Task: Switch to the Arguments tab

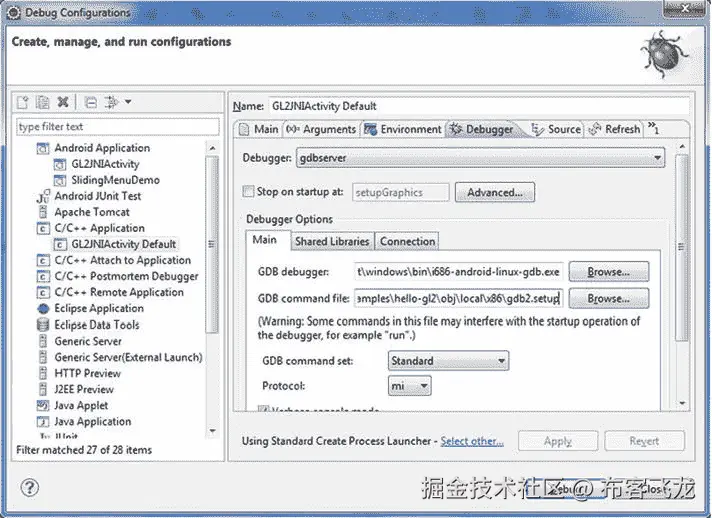Action: tap(321, 129)
